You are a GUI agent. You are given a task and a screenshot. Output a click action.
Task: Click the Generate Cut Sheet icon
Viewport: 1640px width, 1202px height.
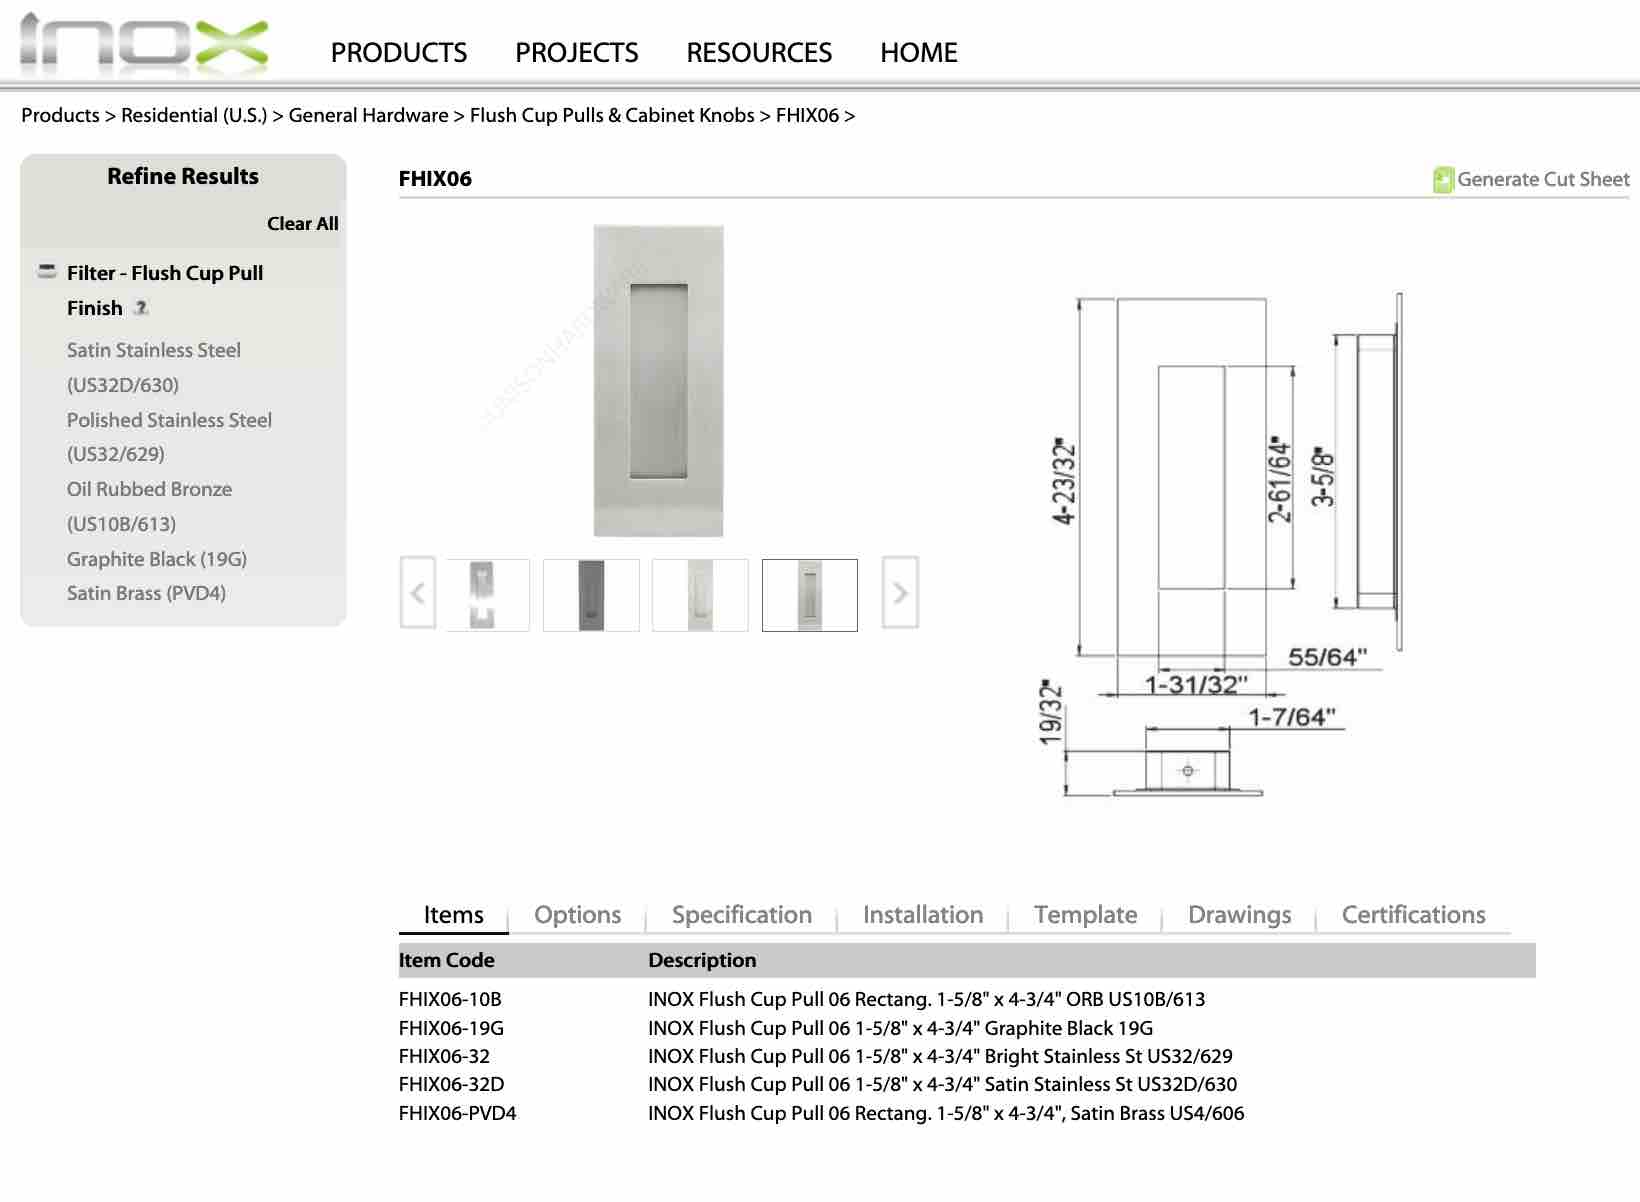1442,179
